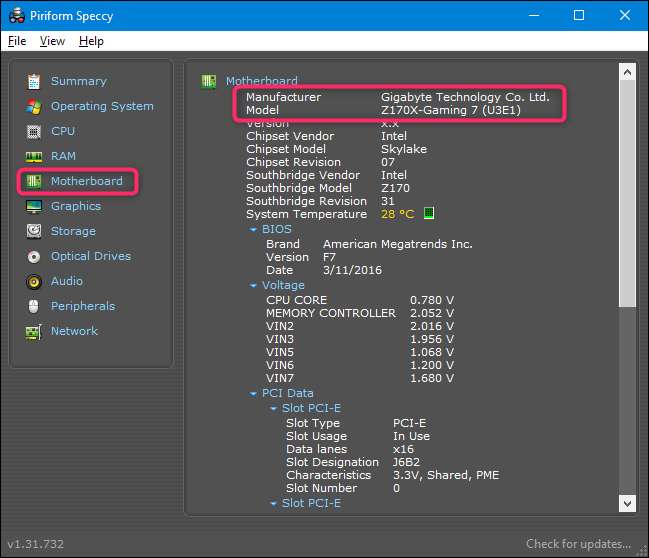Open the View menu
649x558 pixels.
click(x=52, y=41)
